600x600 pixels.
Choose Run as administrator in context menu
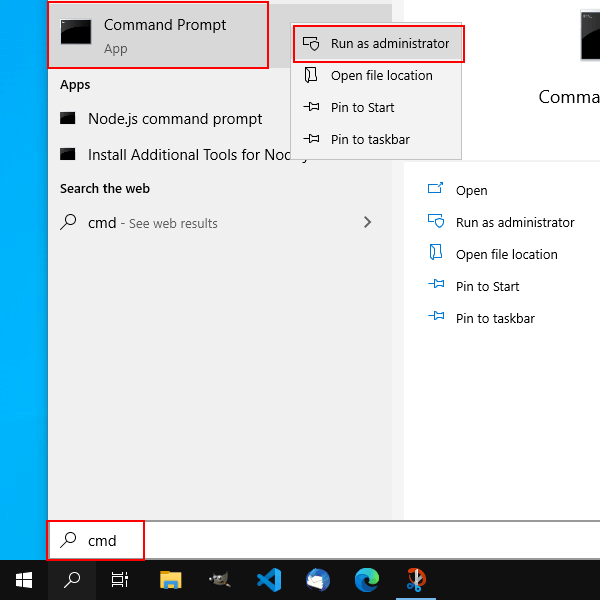pos(379,44)
